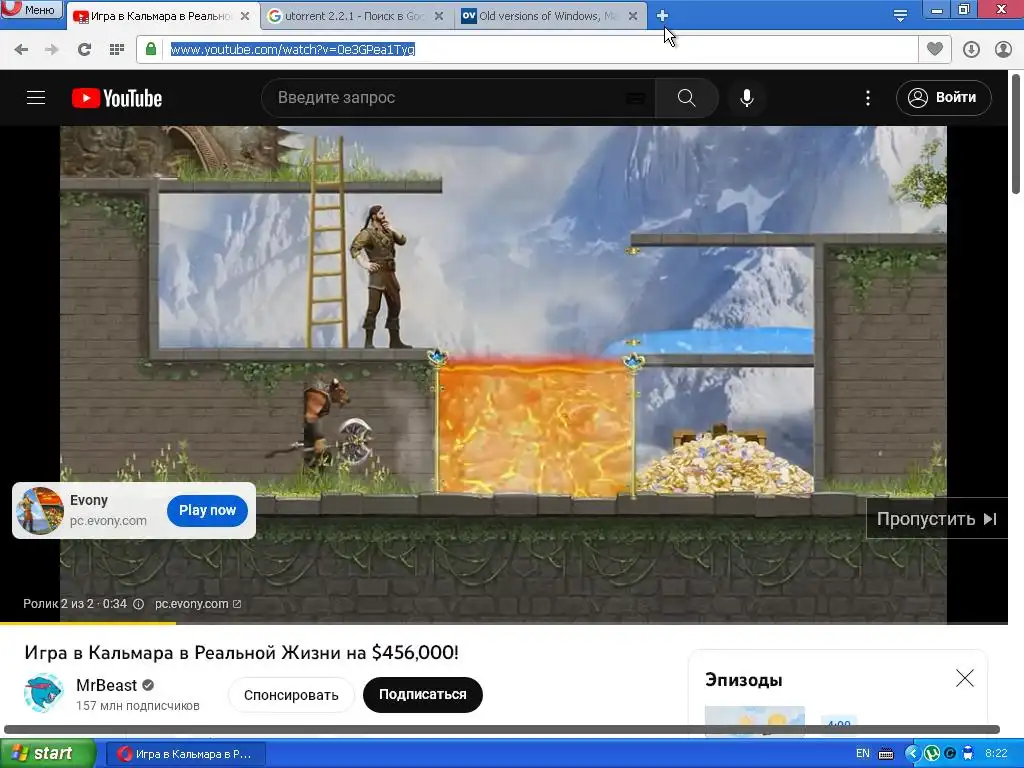
Task: Open YouTube settings three-dot menu
Action: pyautogui.click(x=867, y=98)
